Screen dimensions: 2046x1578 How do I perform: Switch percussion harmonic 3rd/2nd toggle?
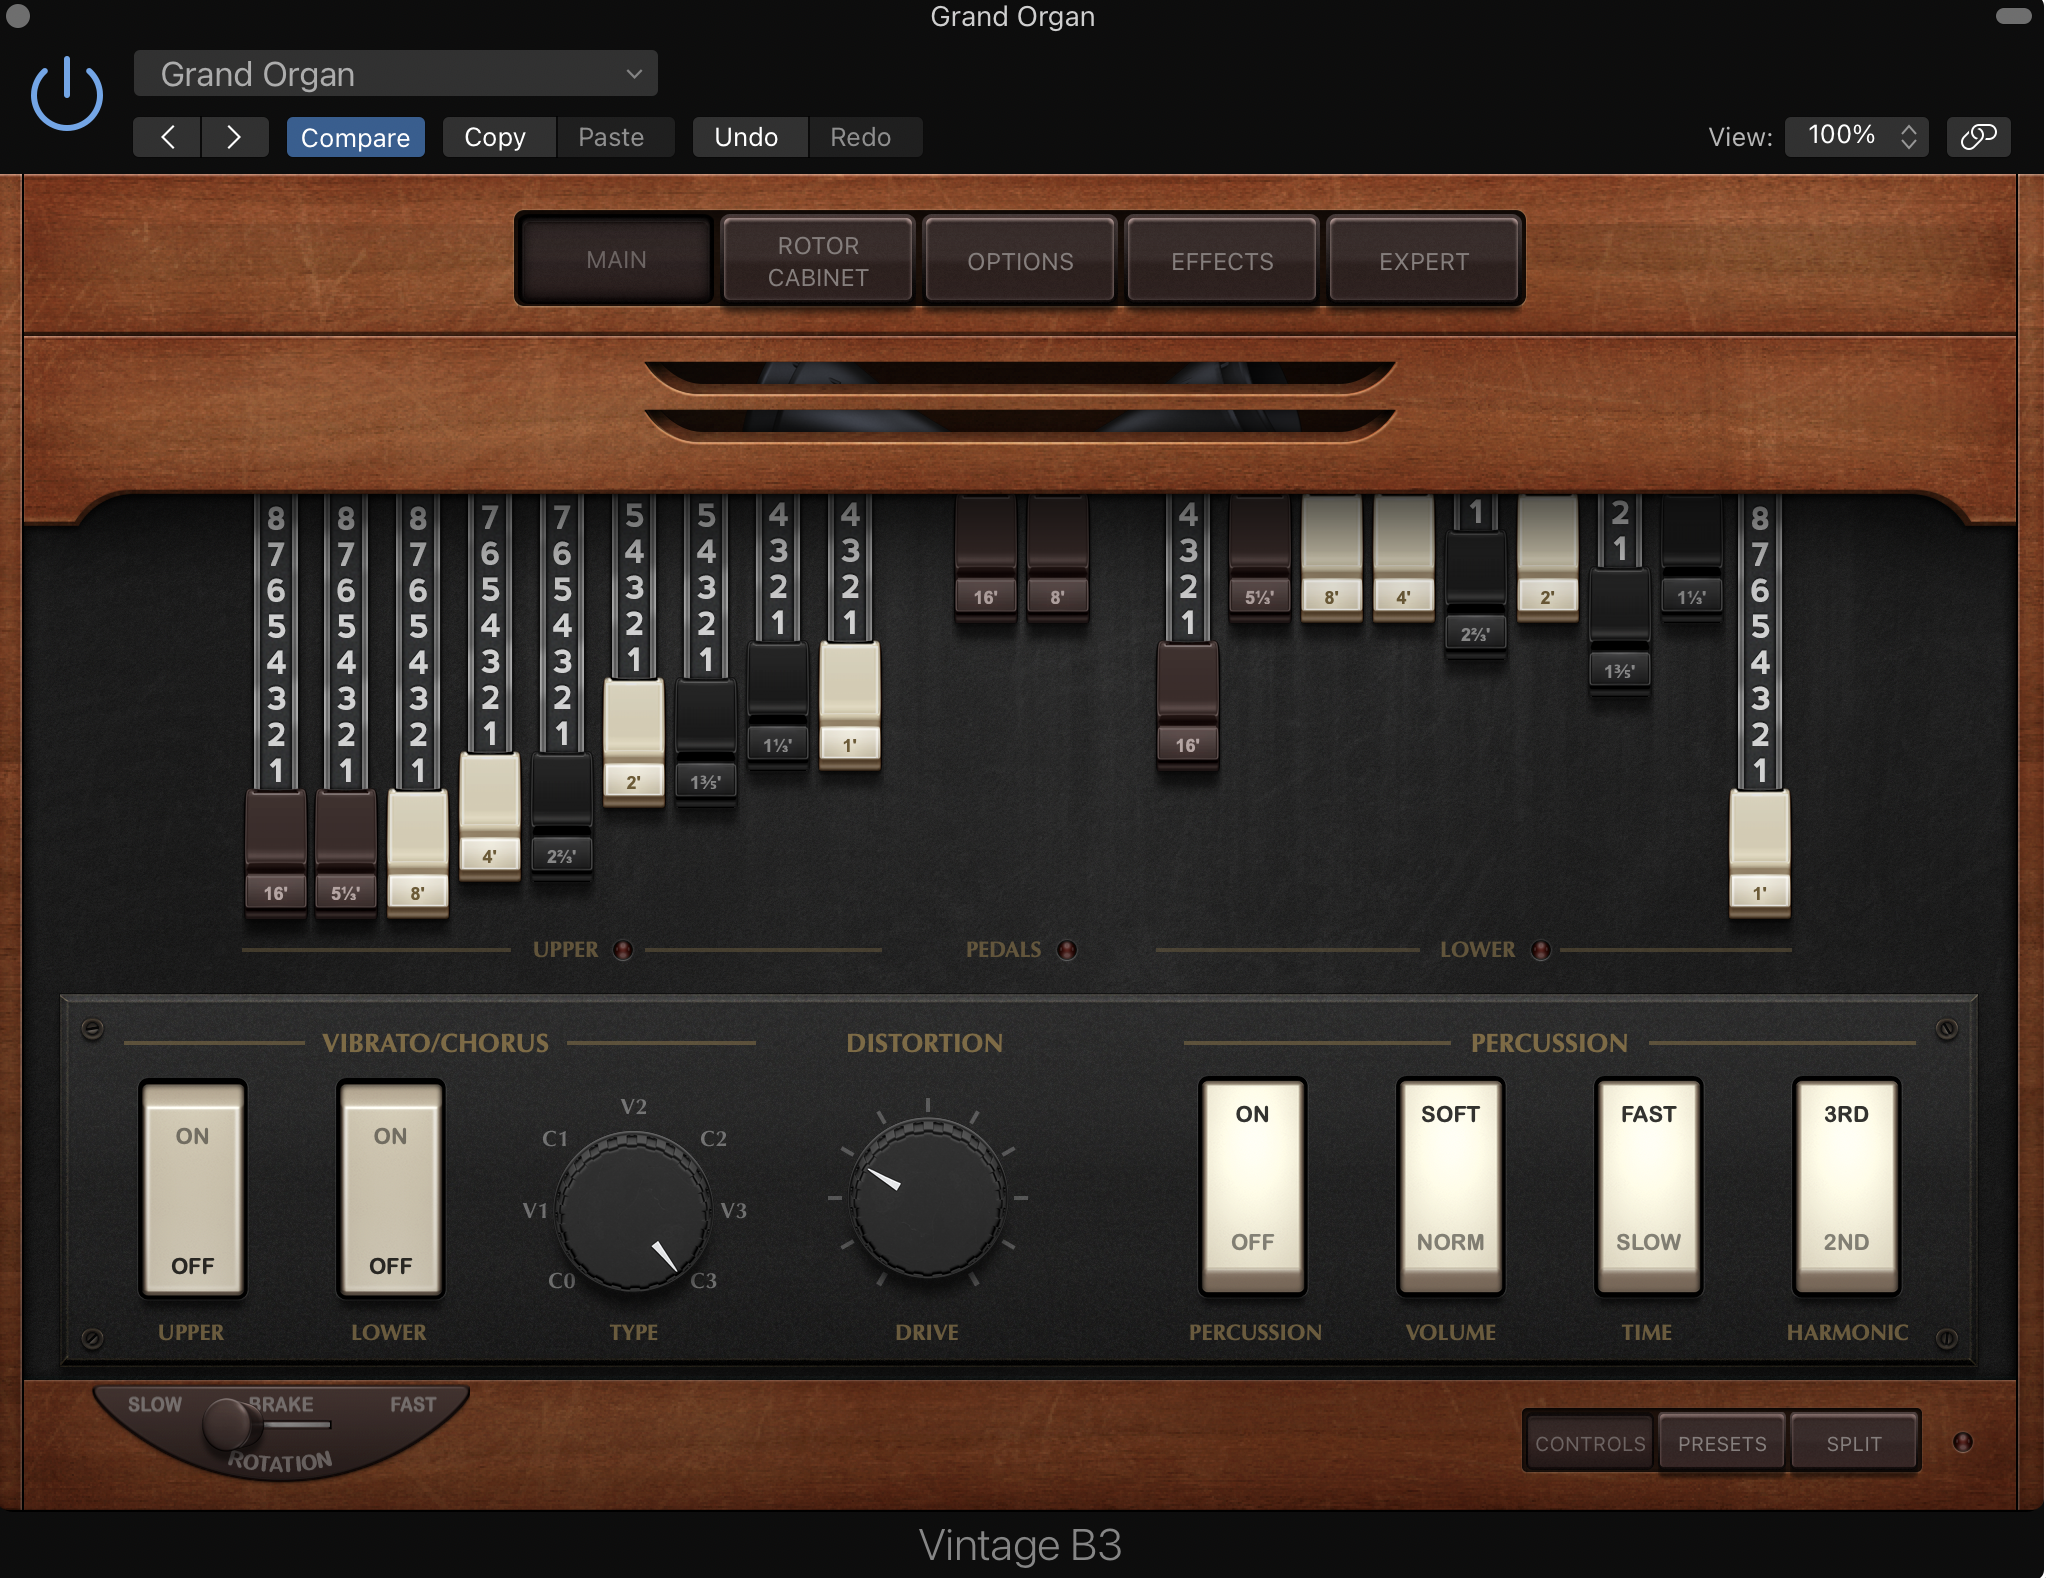(1845, 1186)
